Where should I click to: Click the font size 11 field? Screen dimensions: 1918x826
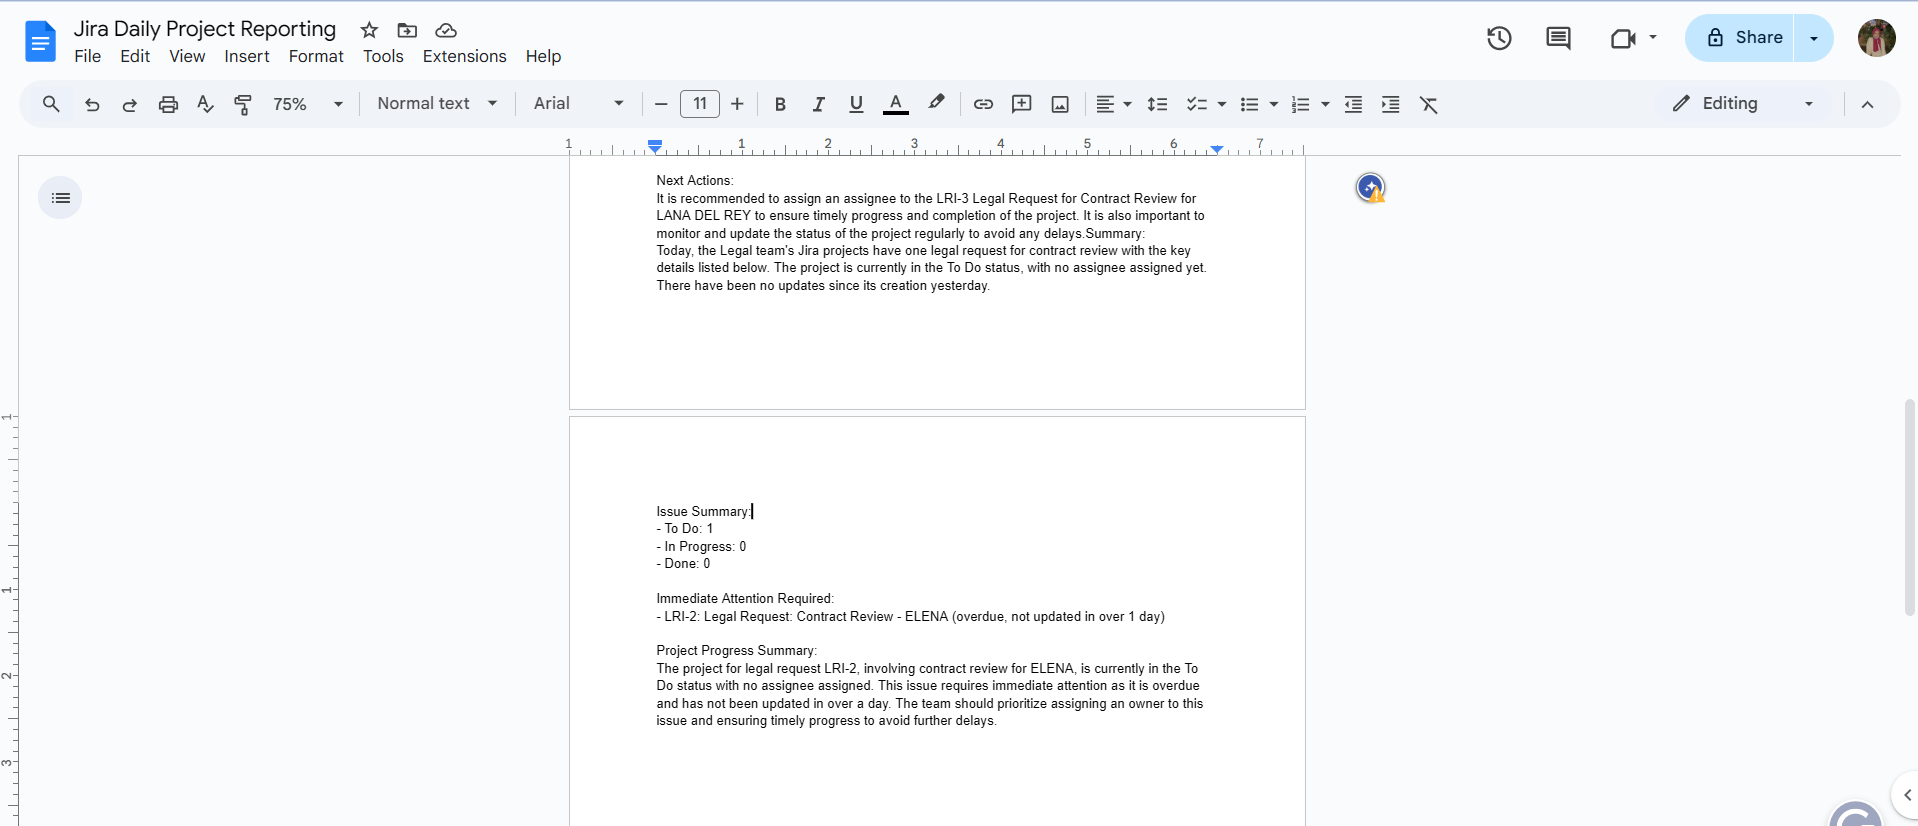pyautogui.click(x=700, y=104)
